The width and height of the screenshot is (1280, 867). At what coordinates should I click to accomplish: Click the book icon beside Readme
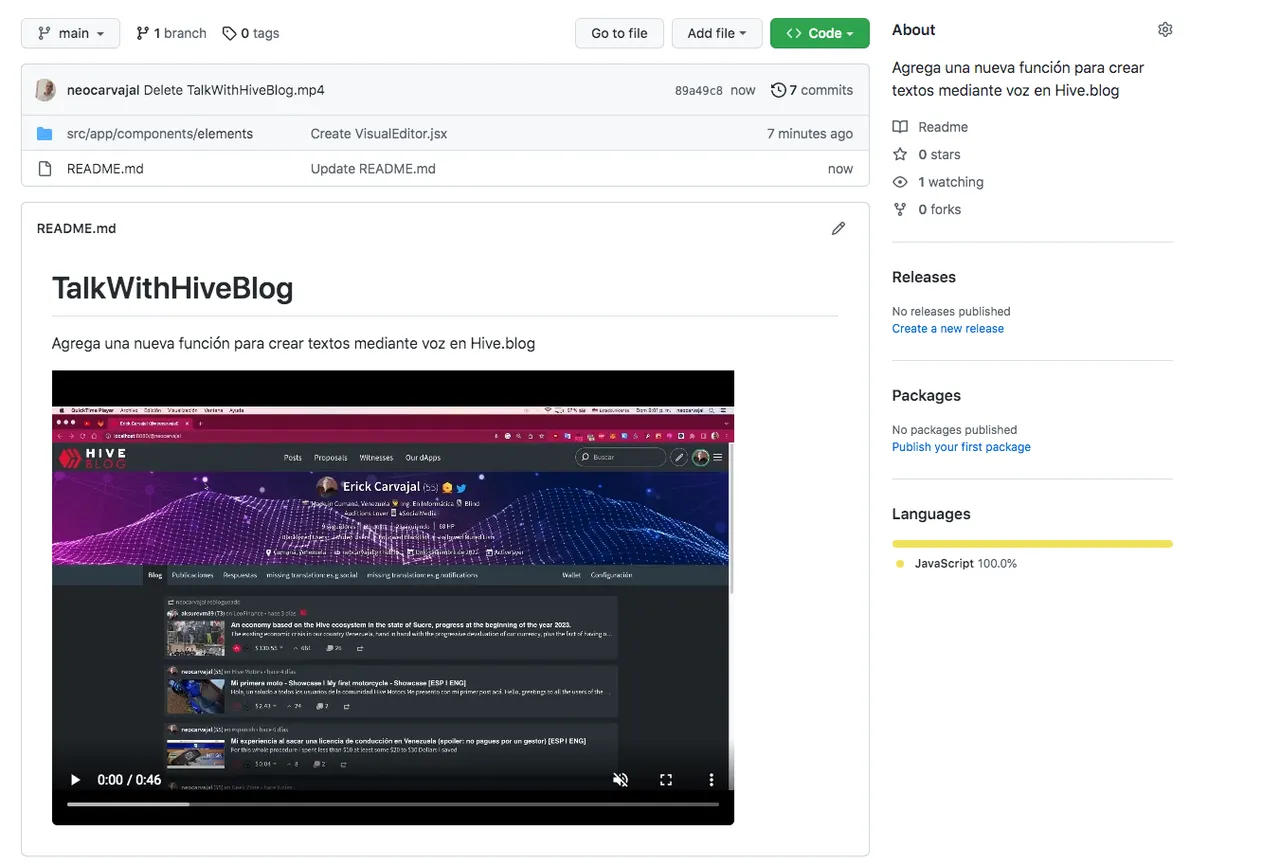900,127
